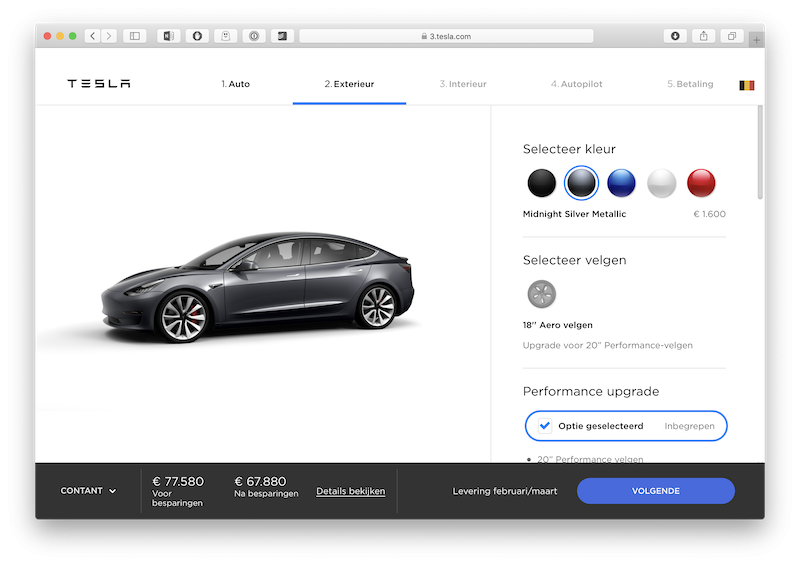Click the Volgende button
800x566 pixels.
pyautogui.click(x=656, y=491)
